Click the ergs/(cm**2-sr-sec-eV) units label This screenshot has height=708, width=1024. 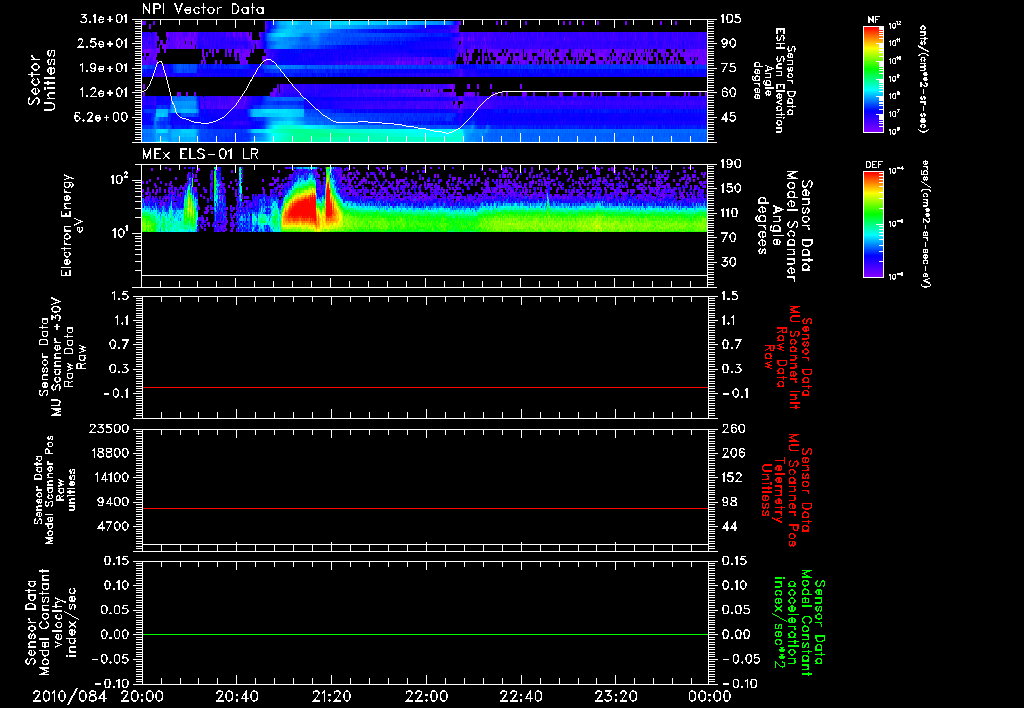[925, 224]
